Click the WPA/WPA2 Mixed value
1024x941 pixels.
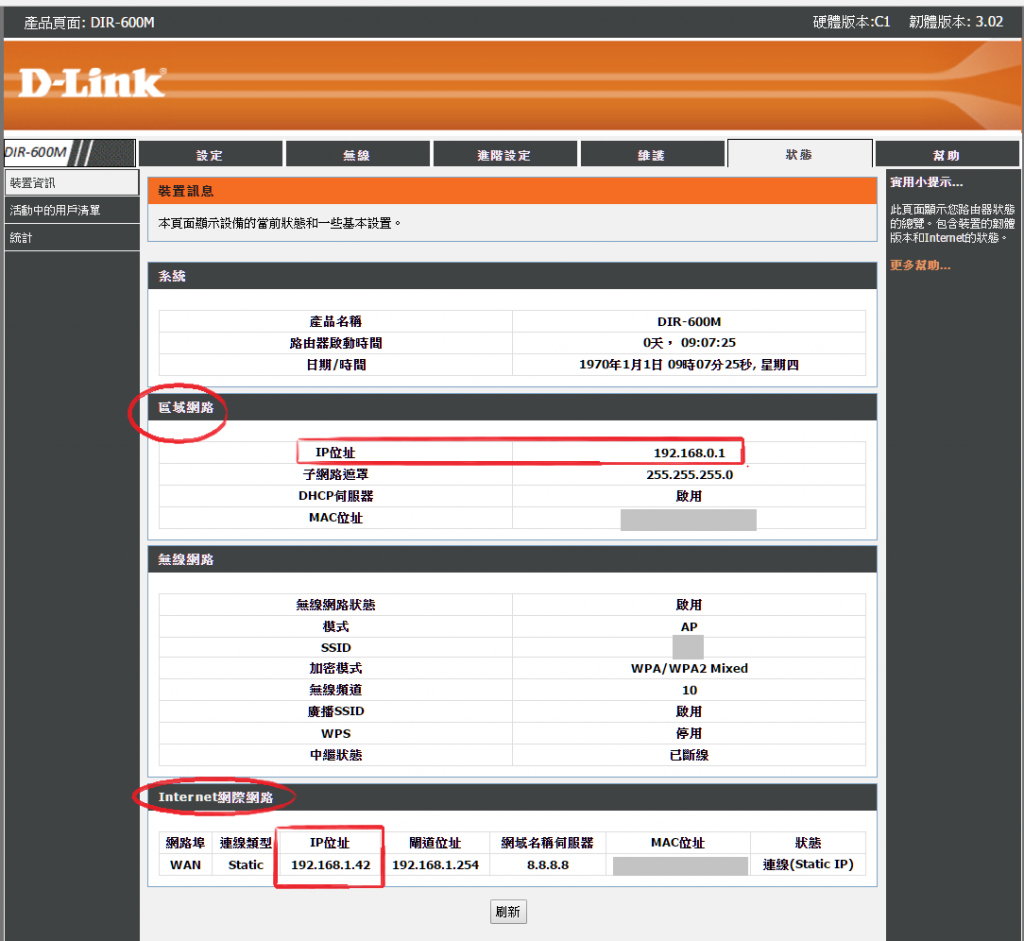(689, 668)
